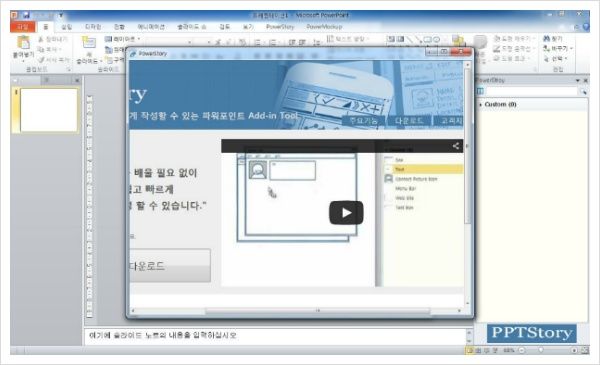Screen dimensions: 600x365
Task: Open the PowerStory ribbon tab
Action: 280,27
